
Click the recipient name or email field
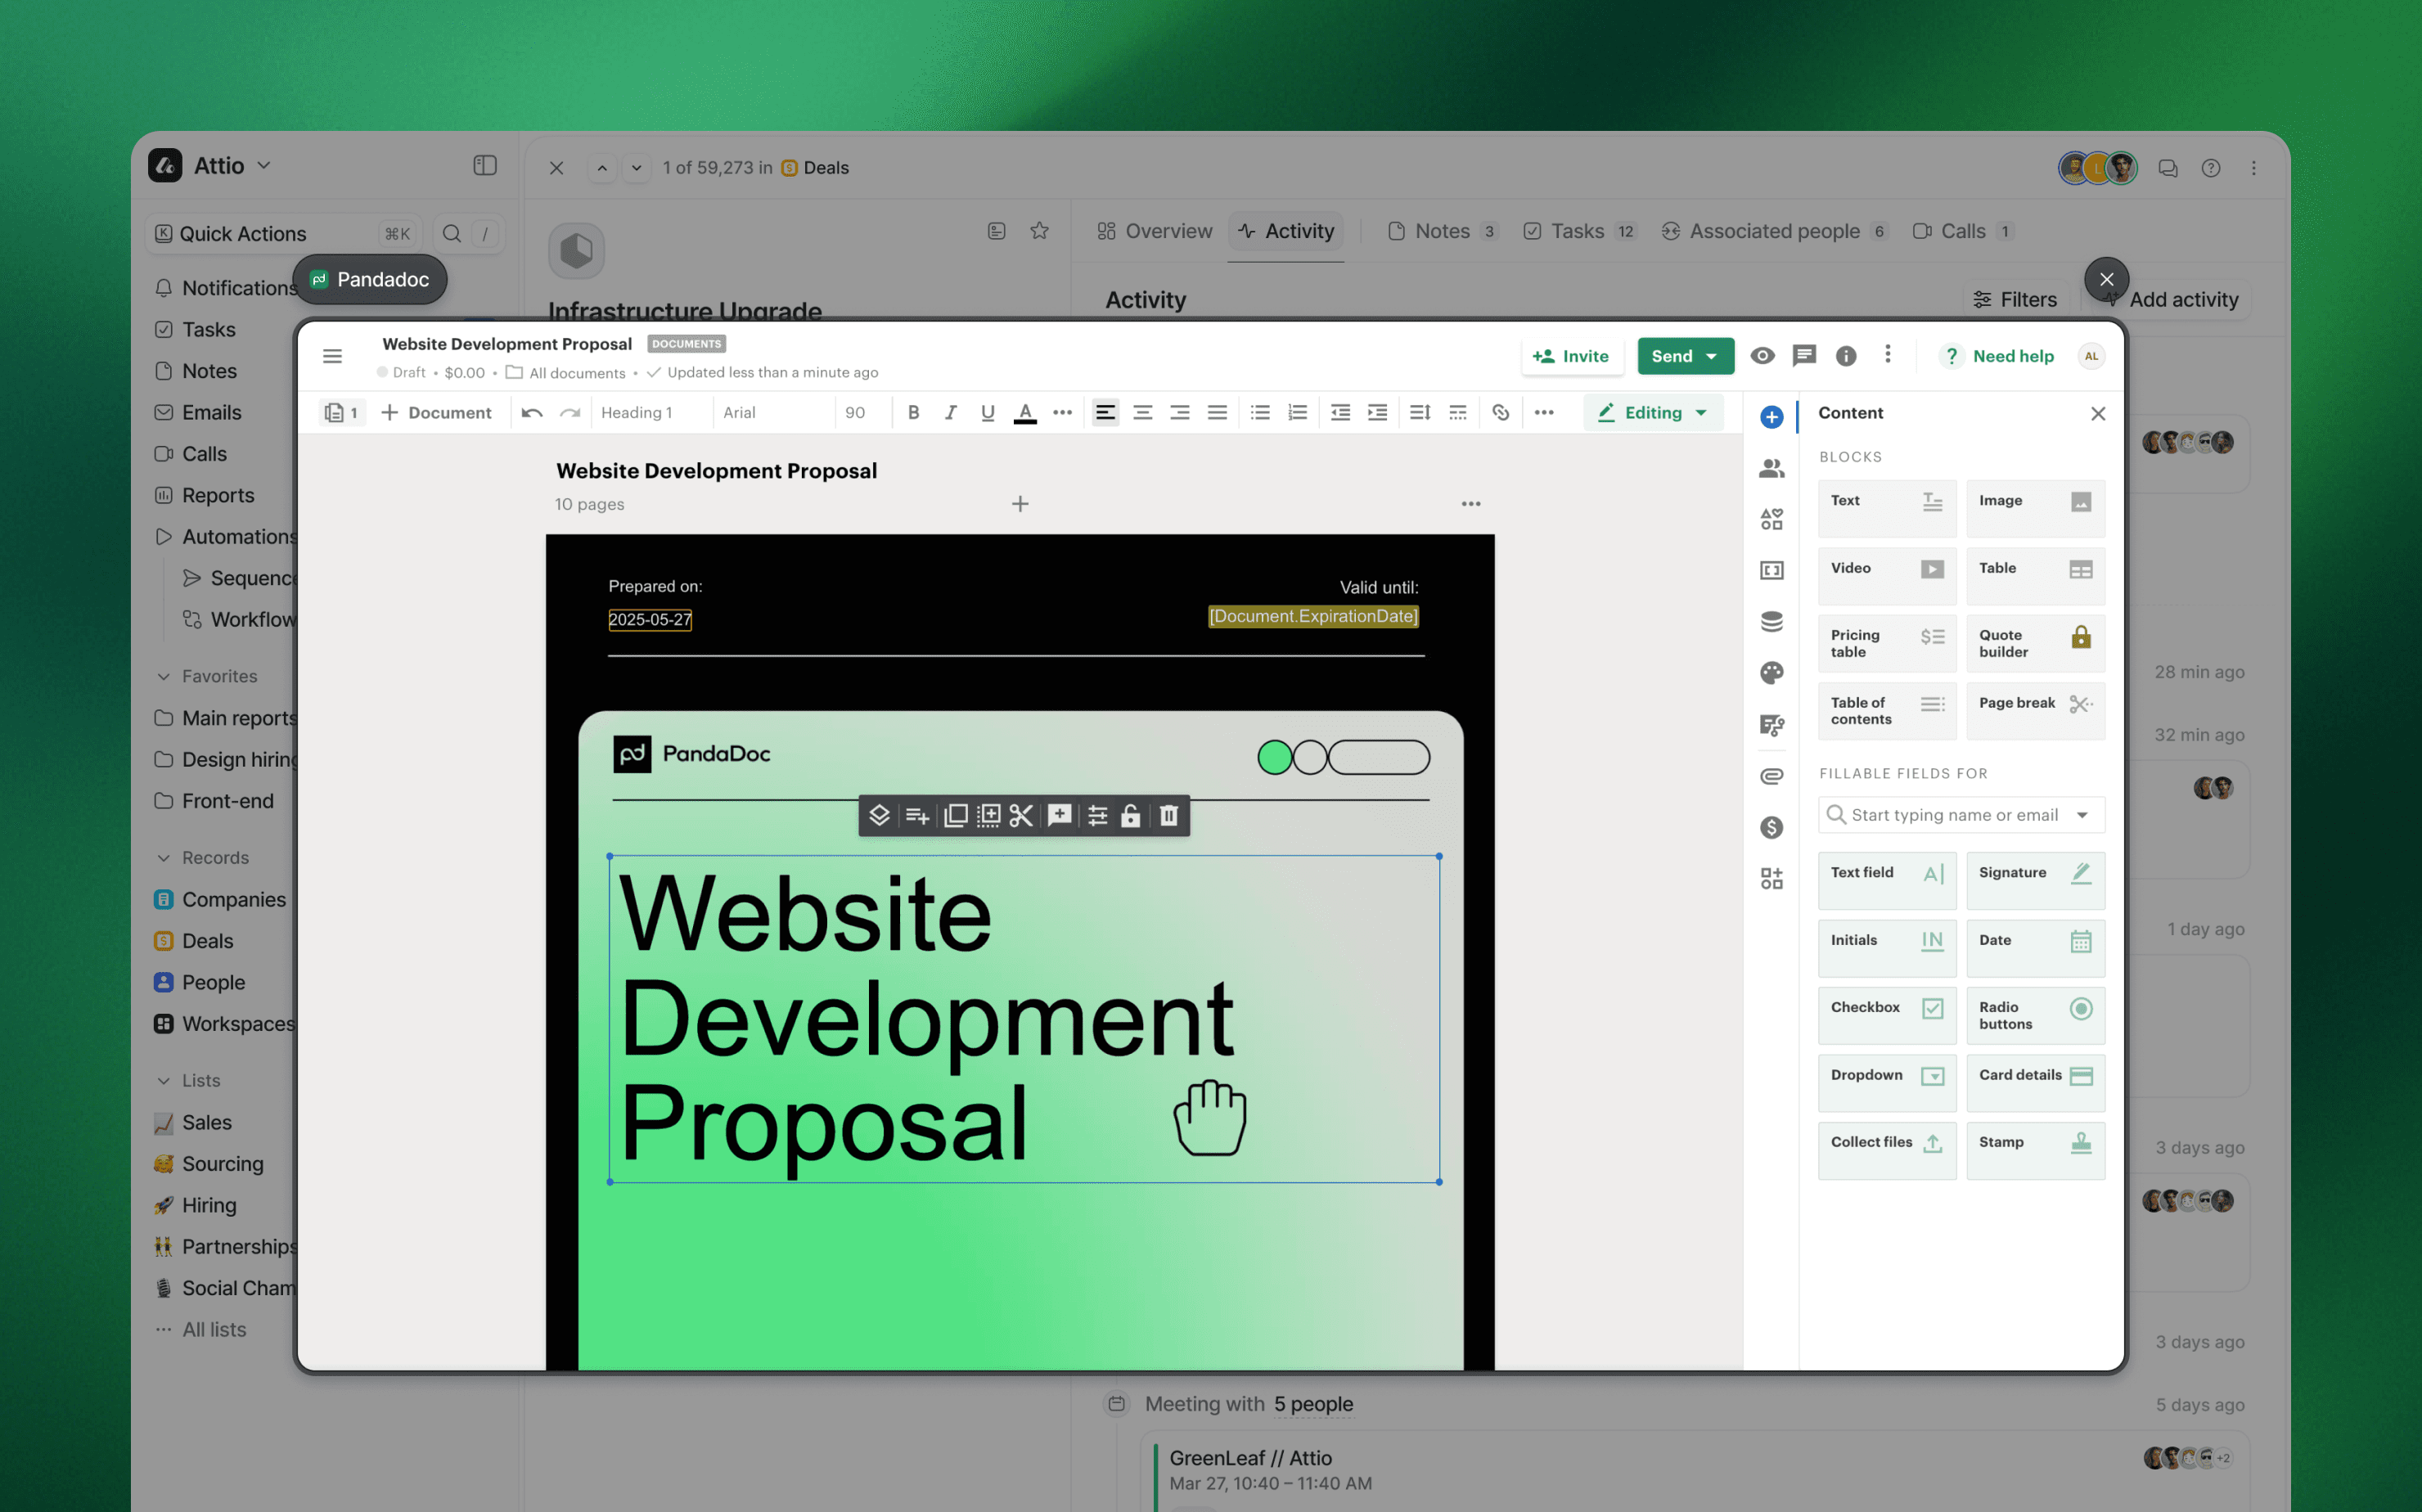click(x=1954, y=815)
